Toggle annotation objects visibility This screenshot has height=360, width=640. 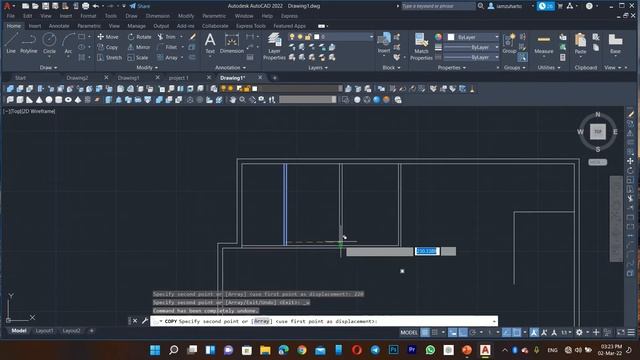pos(534,332)
